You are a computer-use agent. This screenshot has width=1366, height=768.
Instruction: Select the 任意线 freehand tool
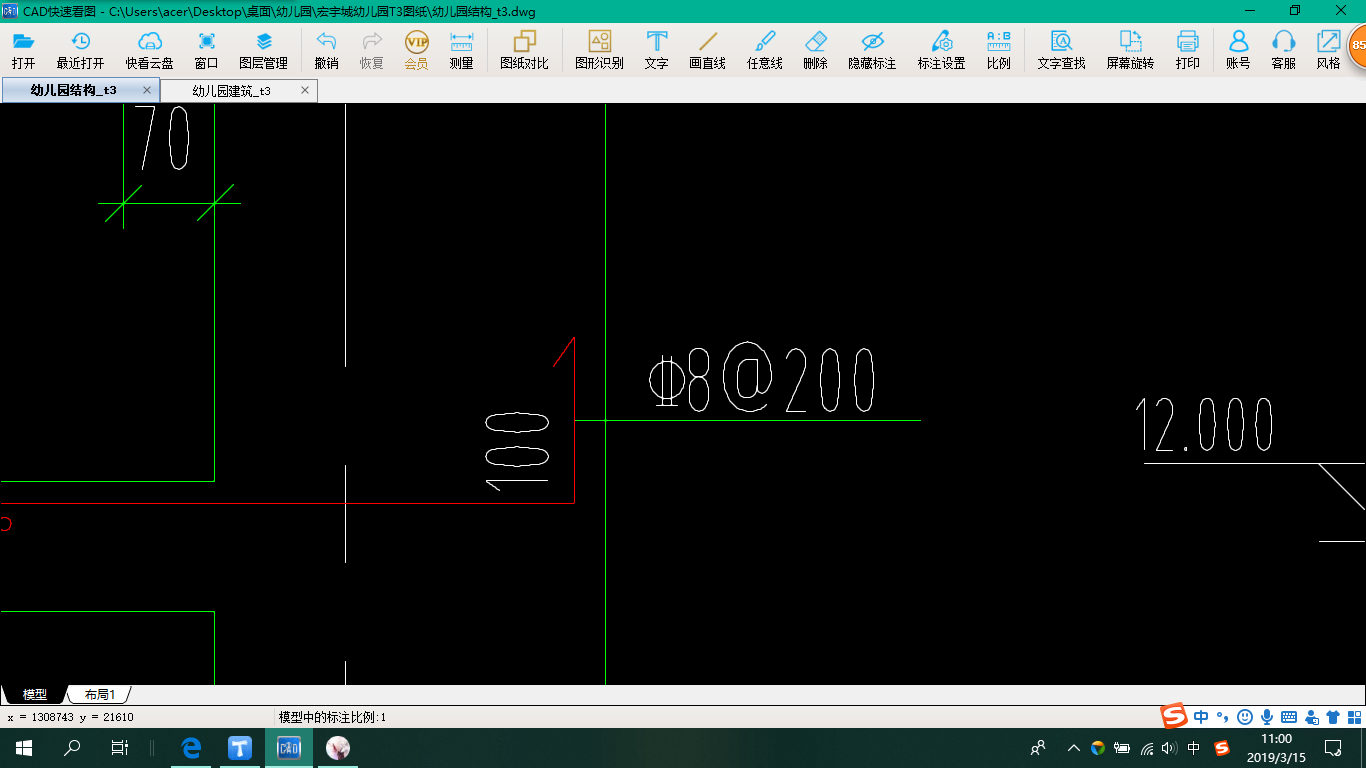click(765, 50)
